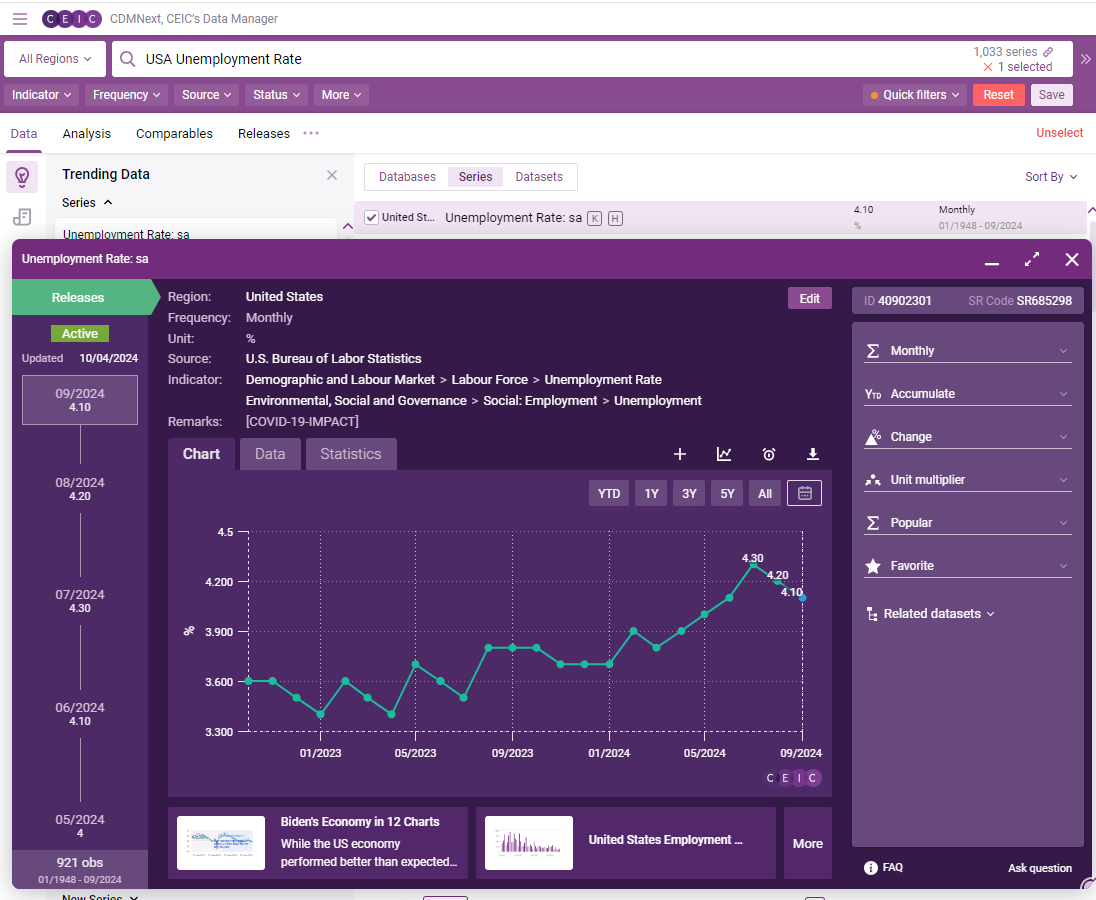Open Biden's Economy in 12 Charts thumbnail
This screenshot has width=1096, height=900.
point(221,843)
